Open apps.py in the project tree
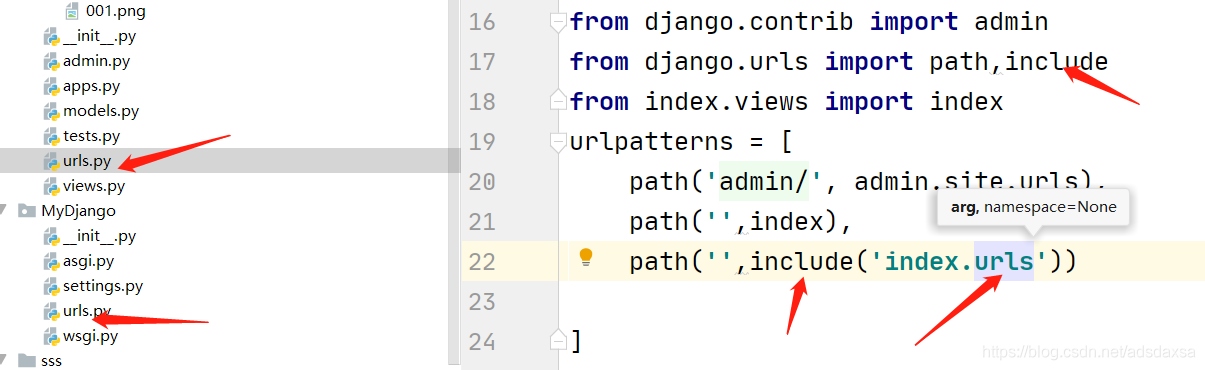This screenshot has height=370, width=1205. click(x=91, y=86)
